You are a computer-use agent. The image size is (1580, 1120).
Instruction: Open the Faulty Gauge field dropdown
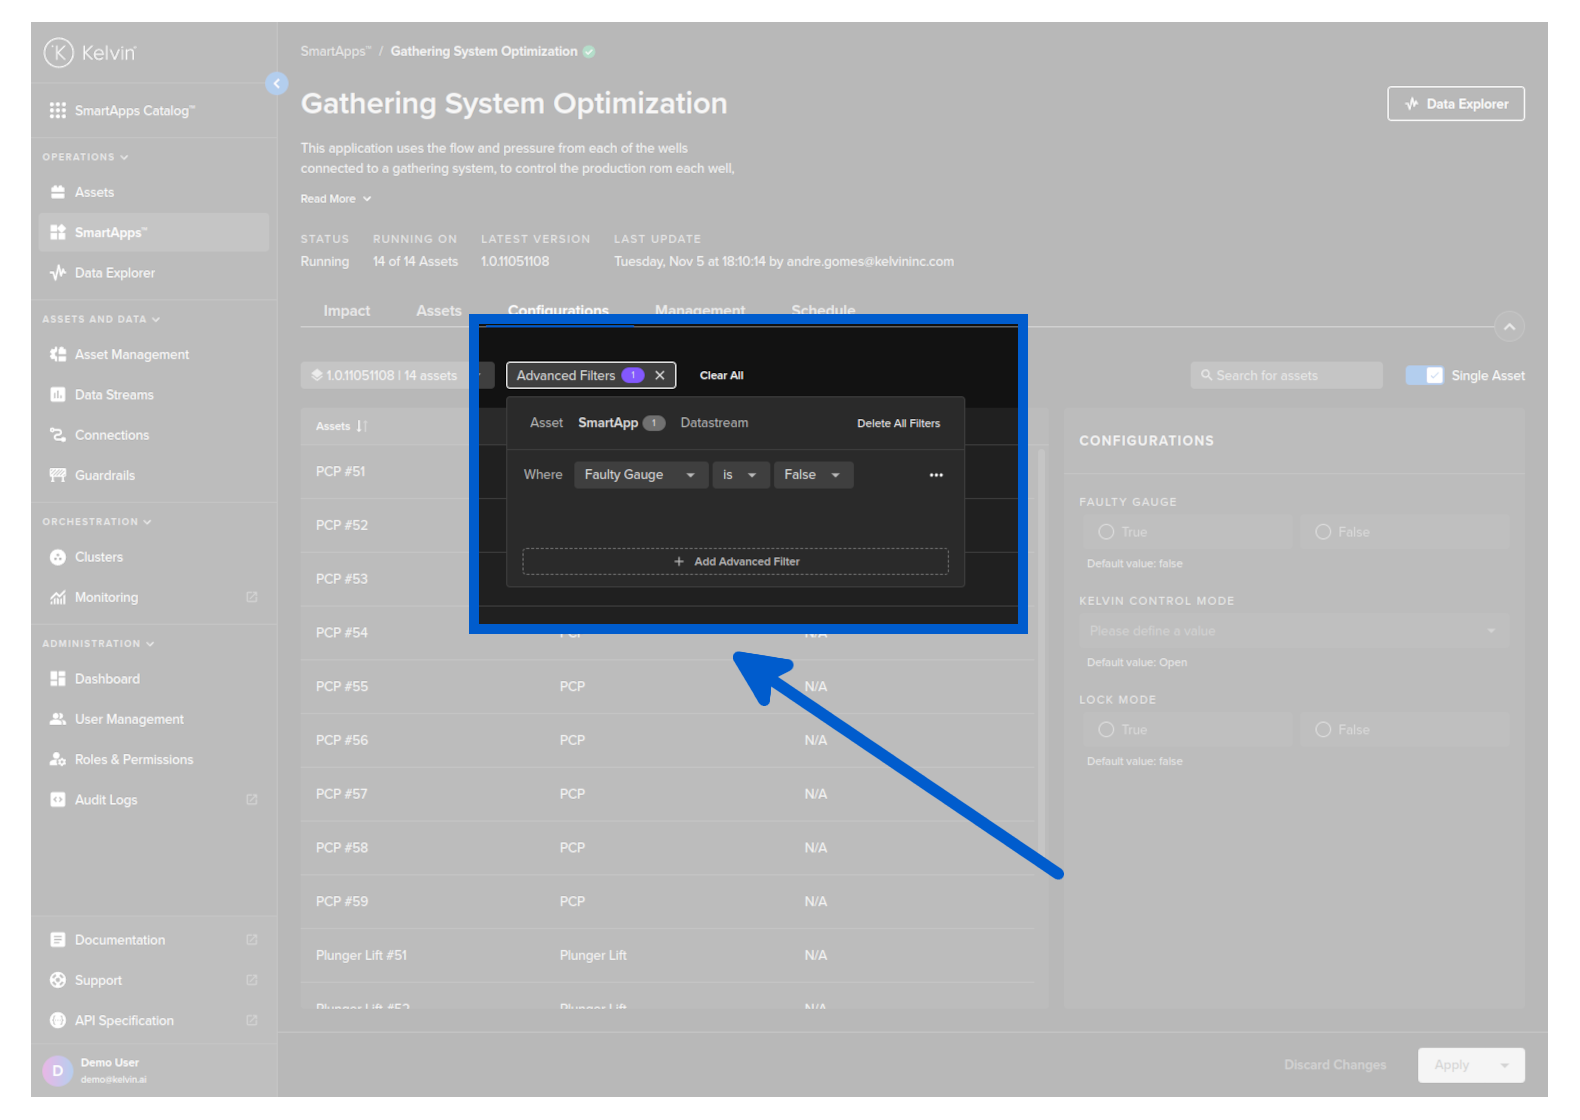click(640, 475)
